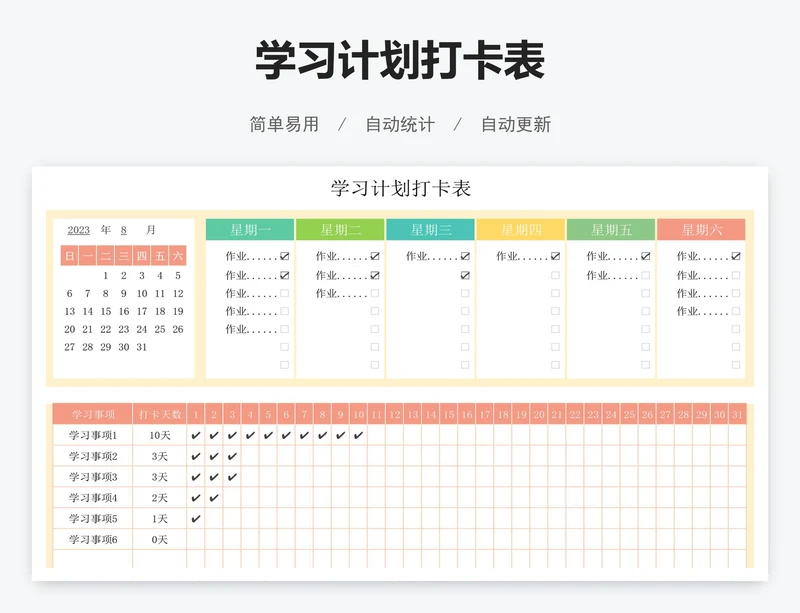The image size is (800, 613).
Task: Tick the third 作业 checkbox under 星期二
Action: pos(375,293)
